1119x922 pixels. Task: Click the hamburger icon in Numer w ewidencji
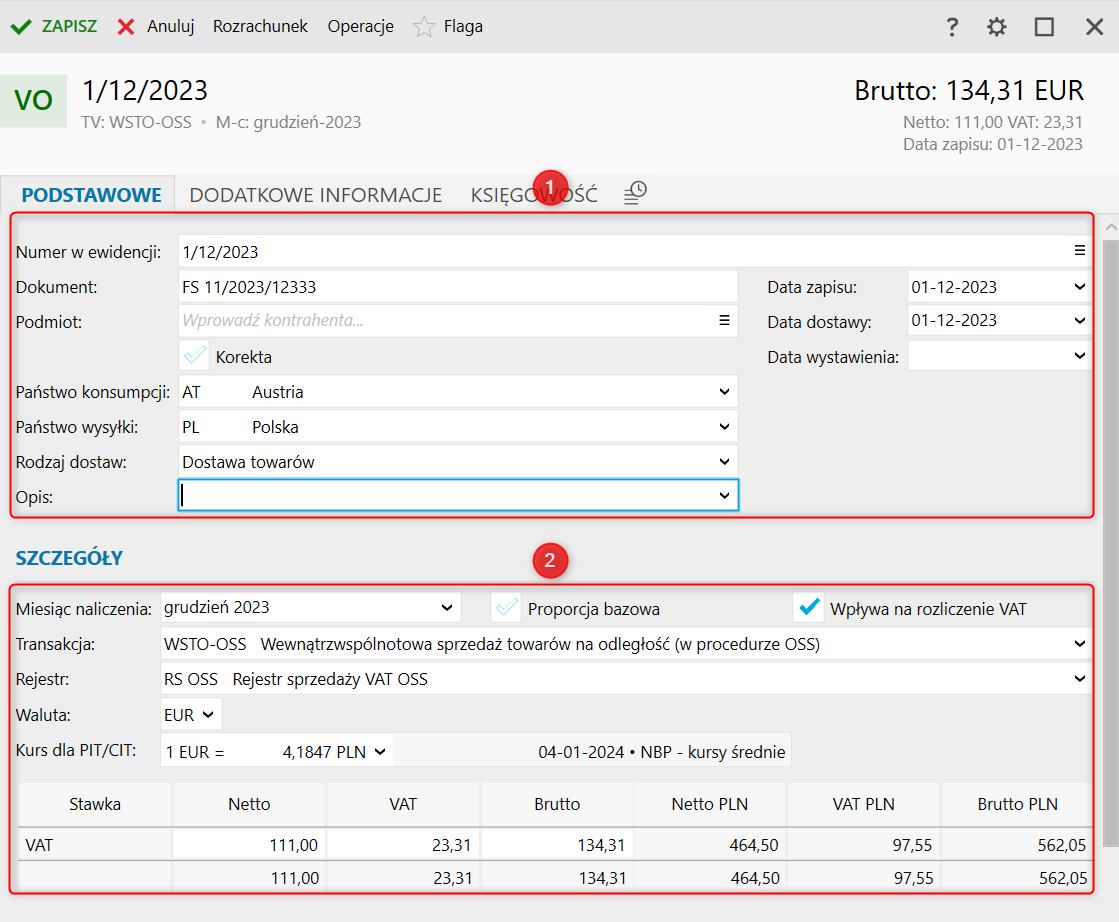click(1080, 251)
